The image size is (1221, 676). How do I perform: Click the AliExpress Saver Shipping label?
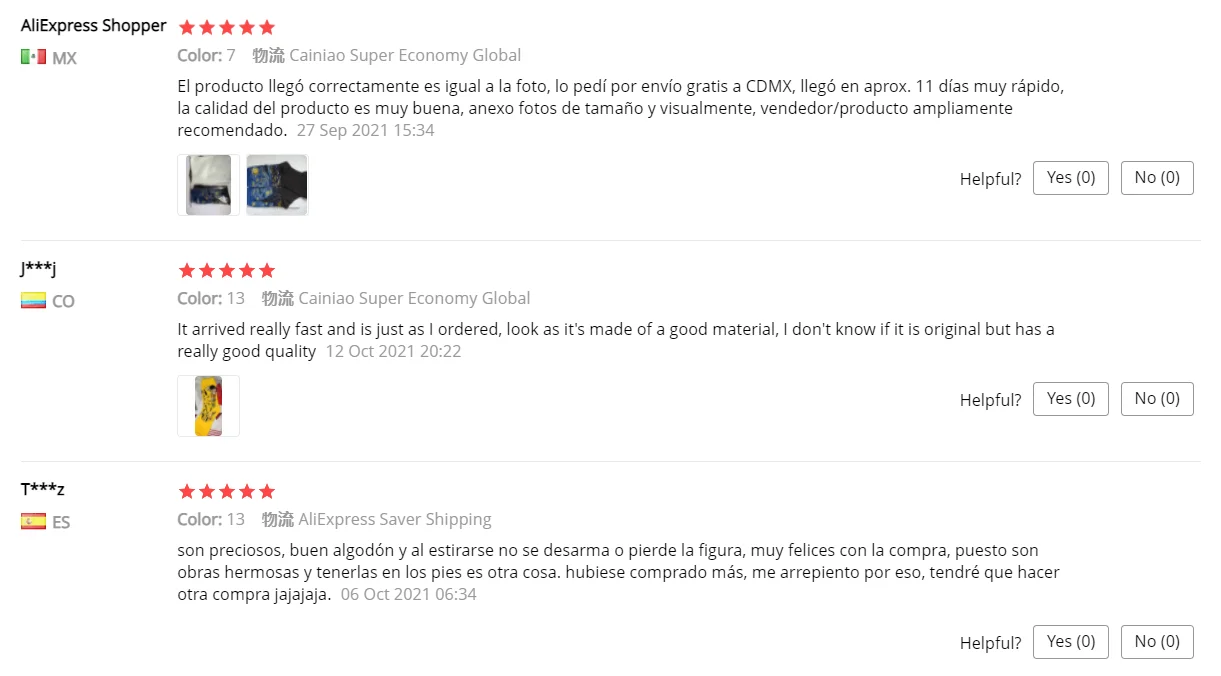pos(394,519)
